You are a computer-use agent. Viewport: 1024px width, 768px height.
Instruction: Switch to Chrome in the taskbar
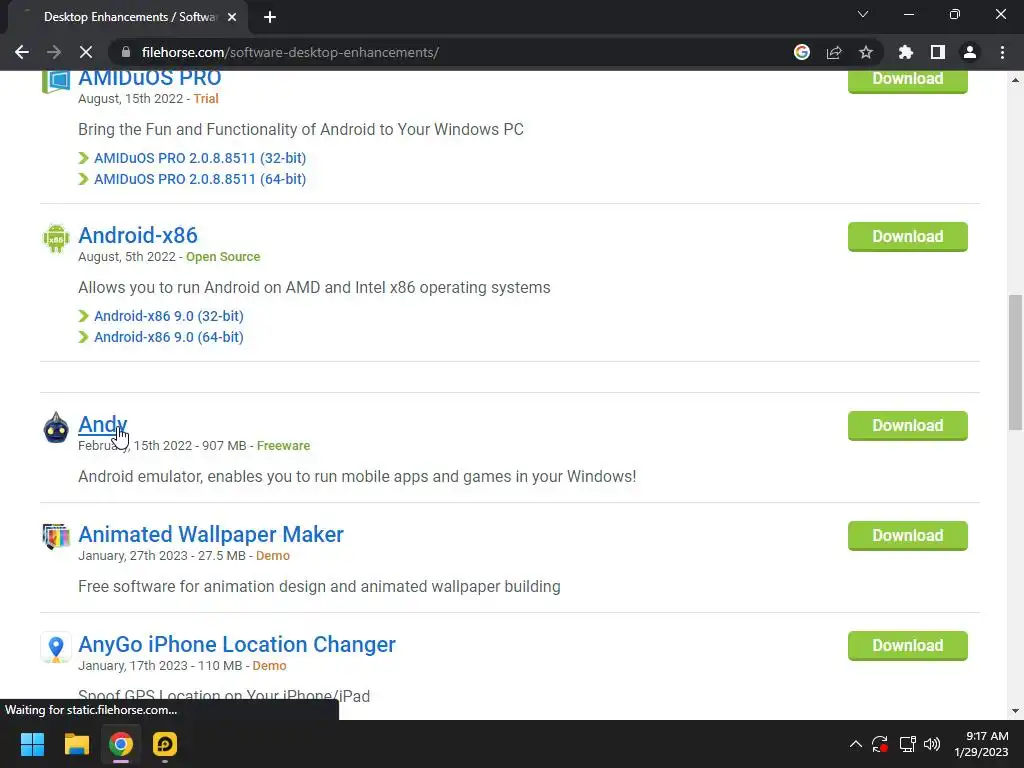(x=121, y=744)
